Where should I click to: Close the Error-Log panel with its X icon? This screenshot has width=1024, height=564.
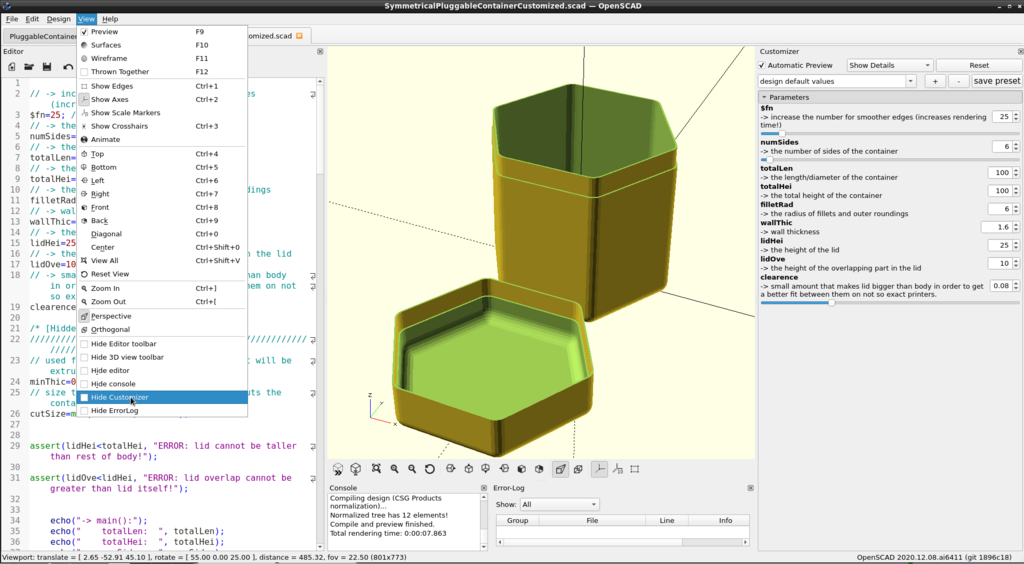coord(750,488)
